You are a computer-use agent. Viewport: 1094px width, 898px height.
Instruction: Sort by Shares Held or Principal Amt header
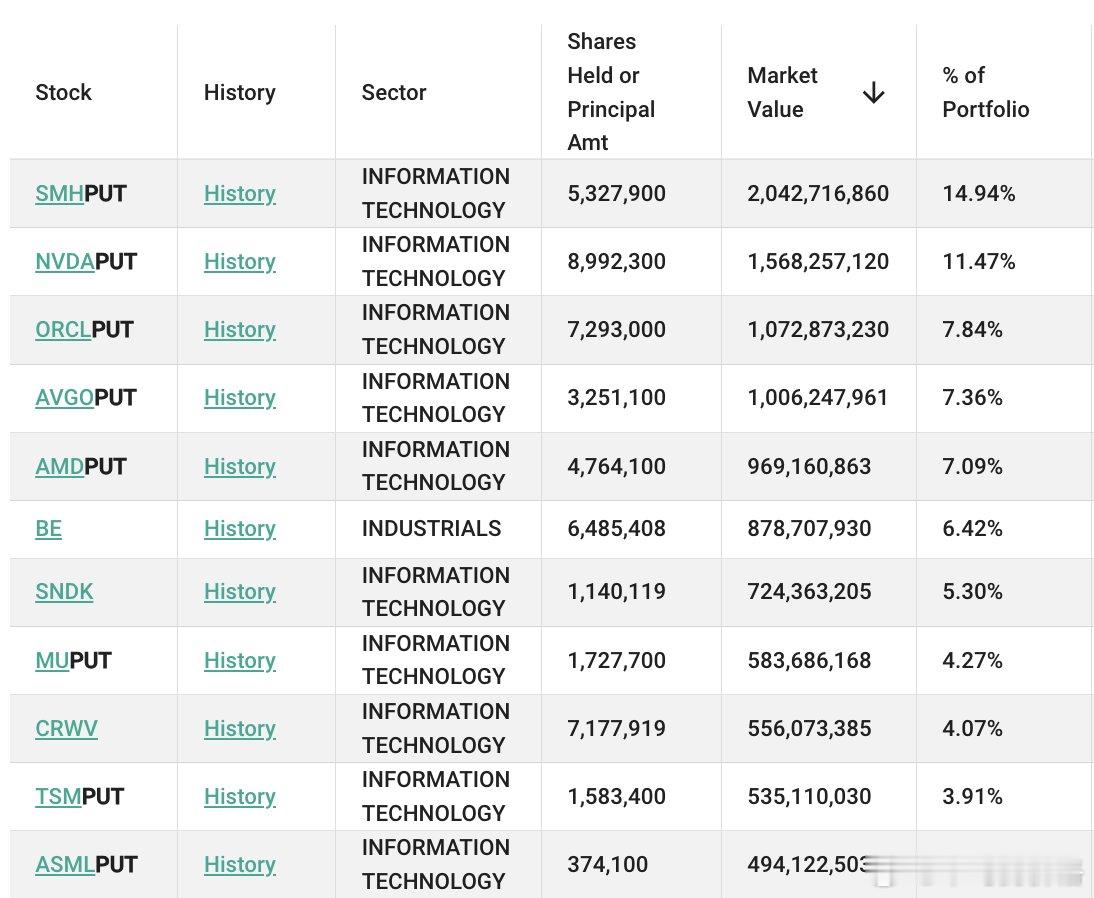[611, 92]
